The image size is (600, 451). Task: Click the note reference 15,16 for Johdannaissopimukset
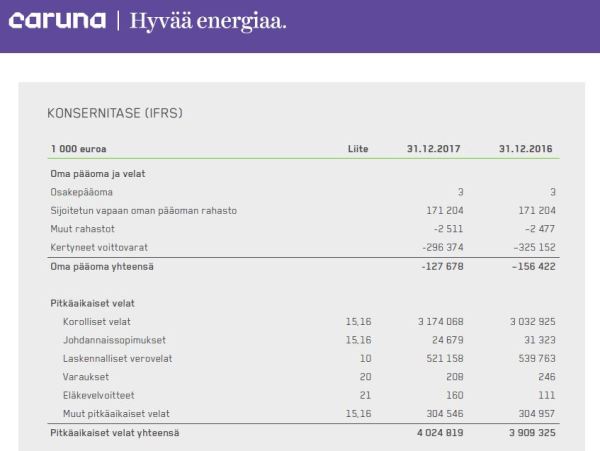pyautogui.click(x=357, y=340)
